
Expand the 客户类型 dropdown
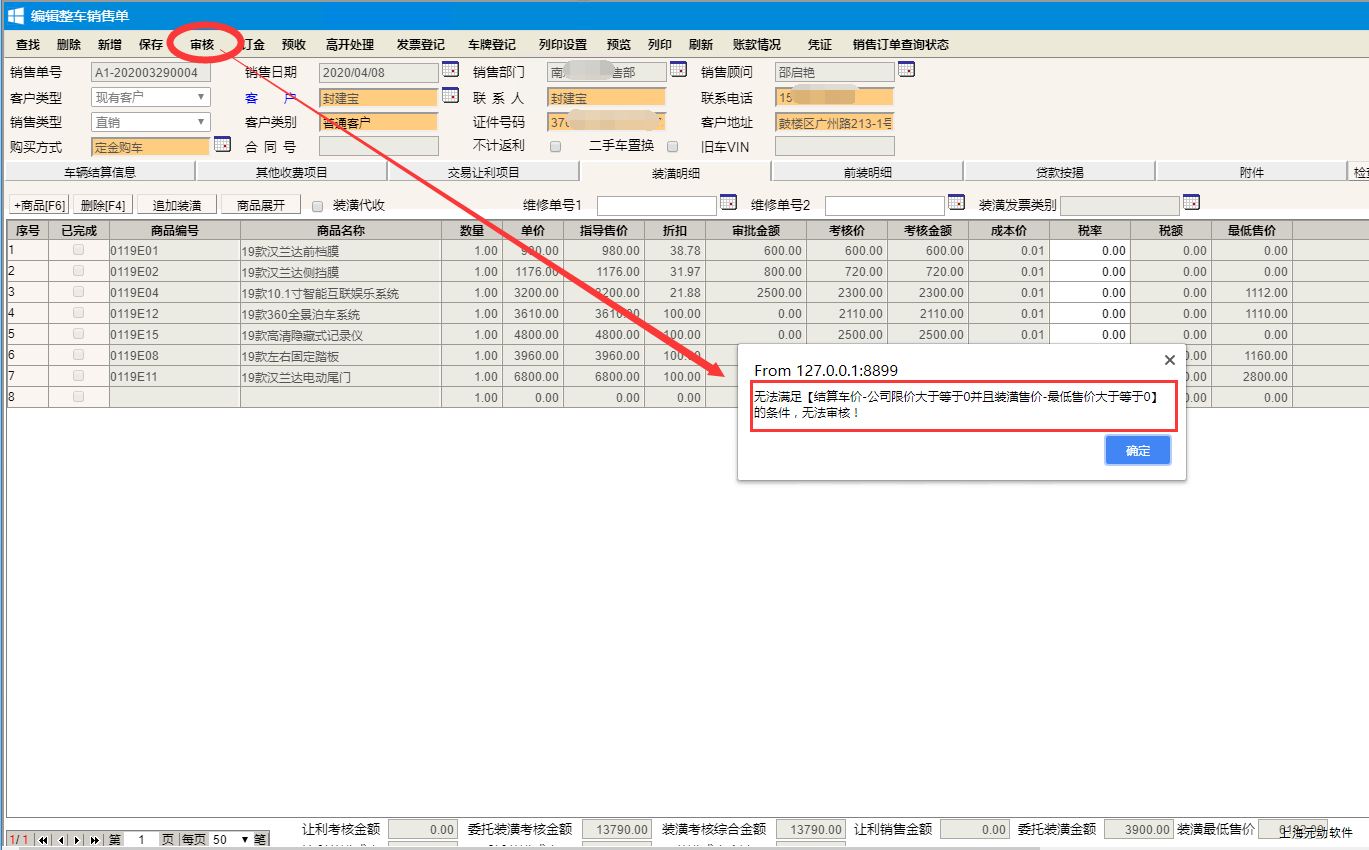click(x=200, y=97)
